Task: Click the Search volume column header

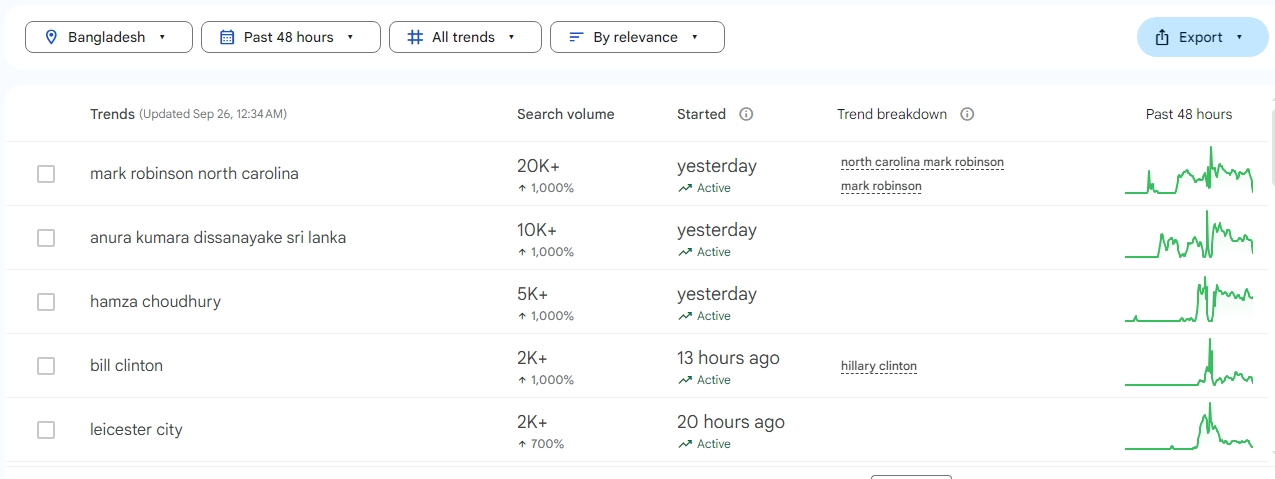Action: [x=566, y=114]
